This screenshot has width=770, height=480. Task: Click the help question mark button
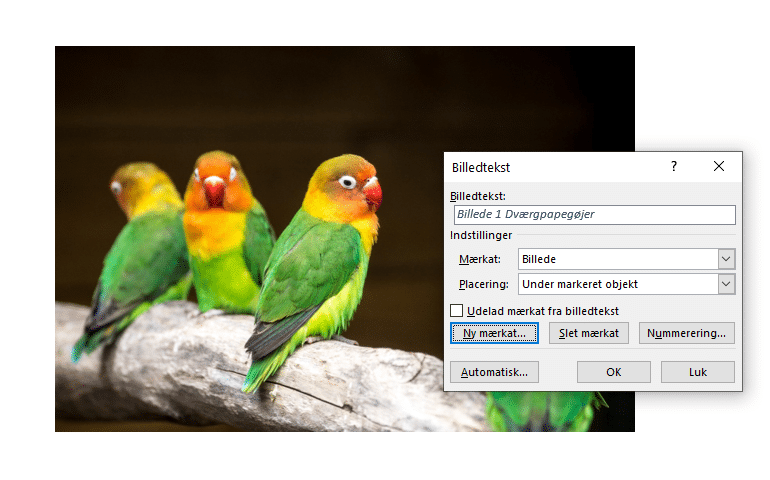[x=673, y=167]
